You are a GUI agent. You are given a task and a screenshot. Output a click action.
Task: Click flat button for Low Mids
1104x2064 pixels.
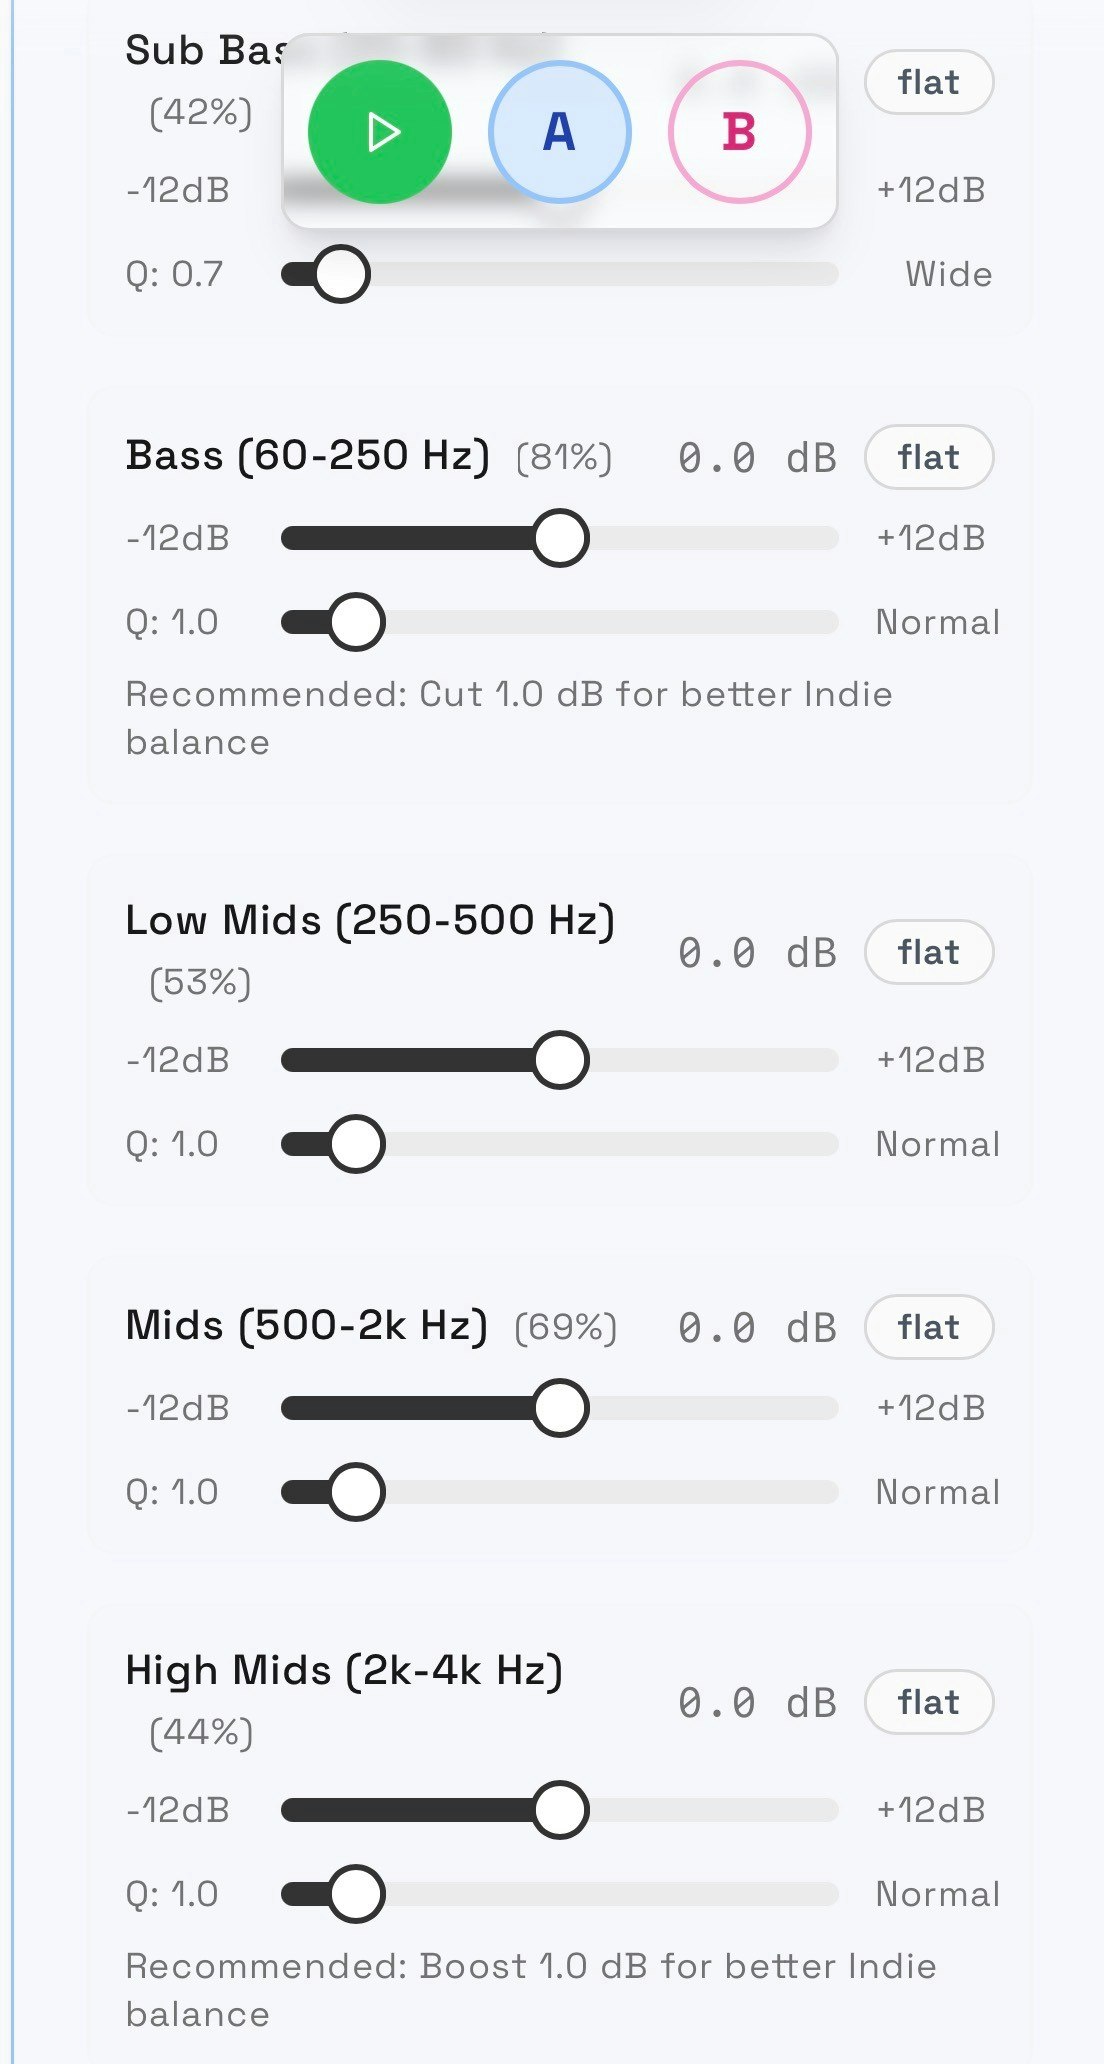pos(928,952)
